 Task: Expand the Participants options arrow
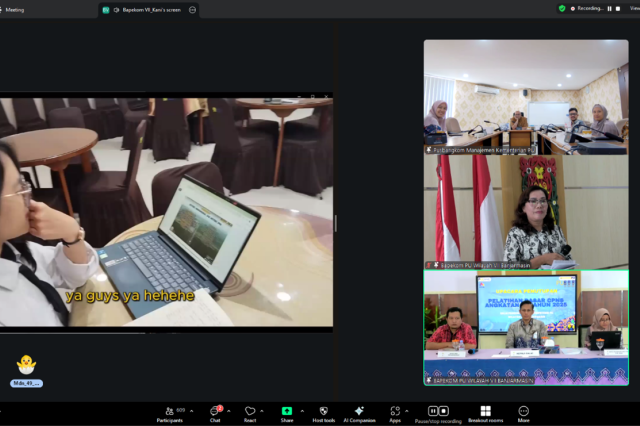(x=192, y=410)
